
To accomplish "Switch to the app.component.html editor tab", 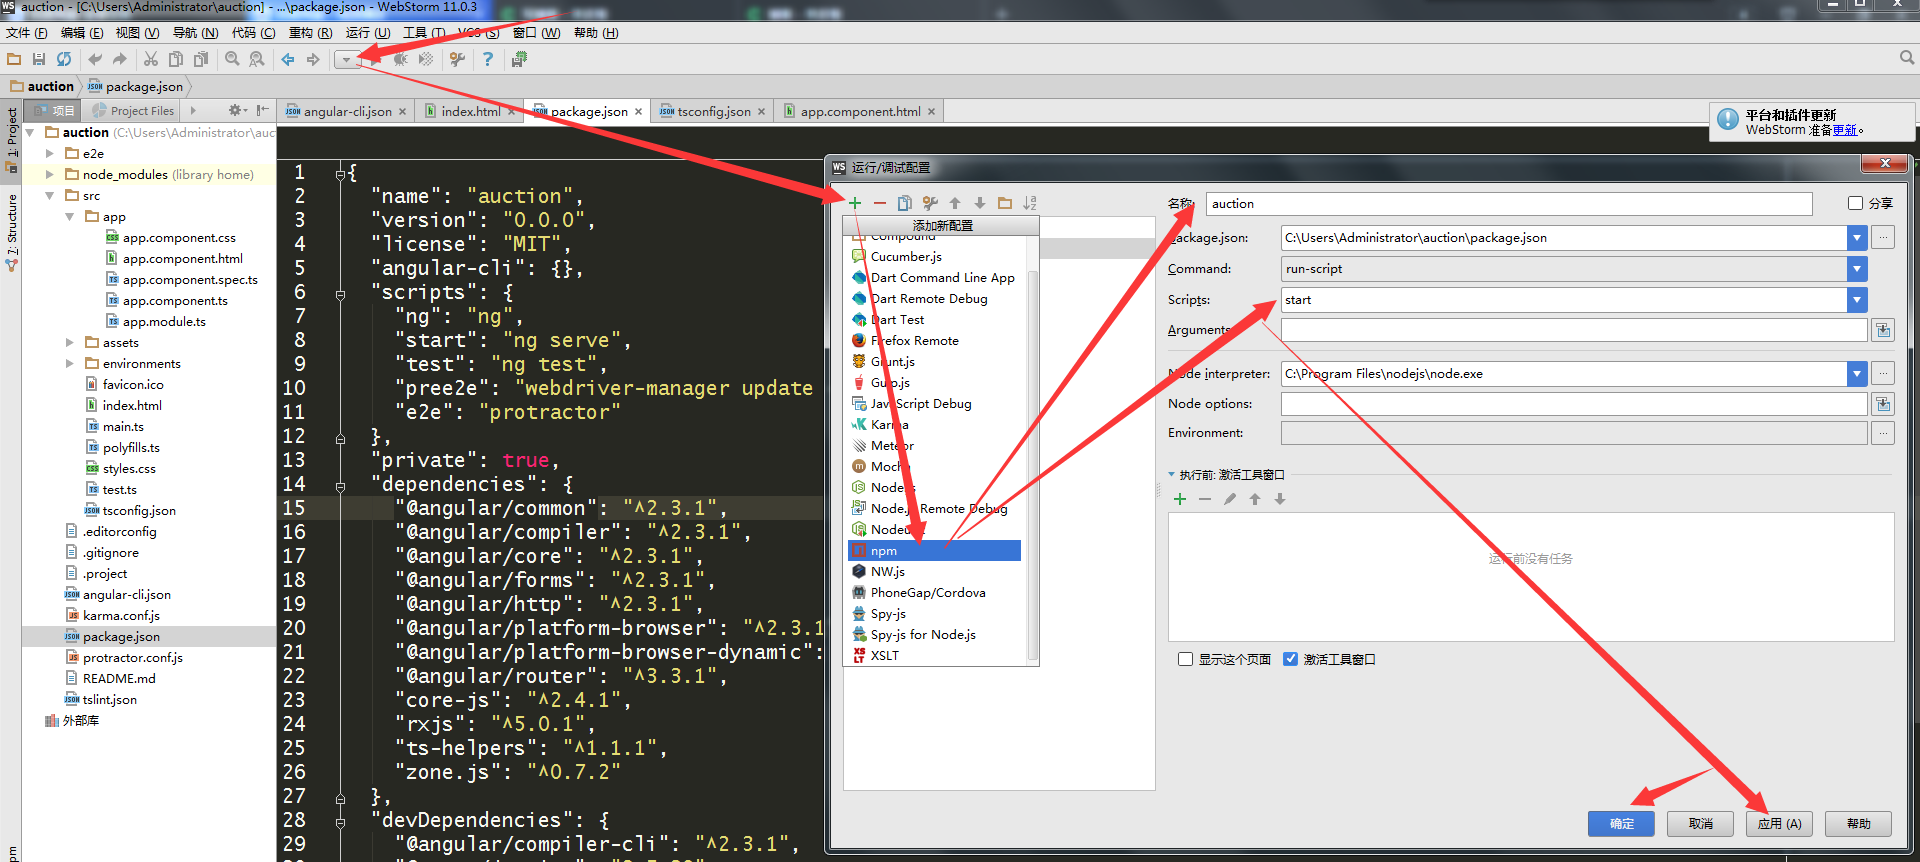I will click(859, 111).
